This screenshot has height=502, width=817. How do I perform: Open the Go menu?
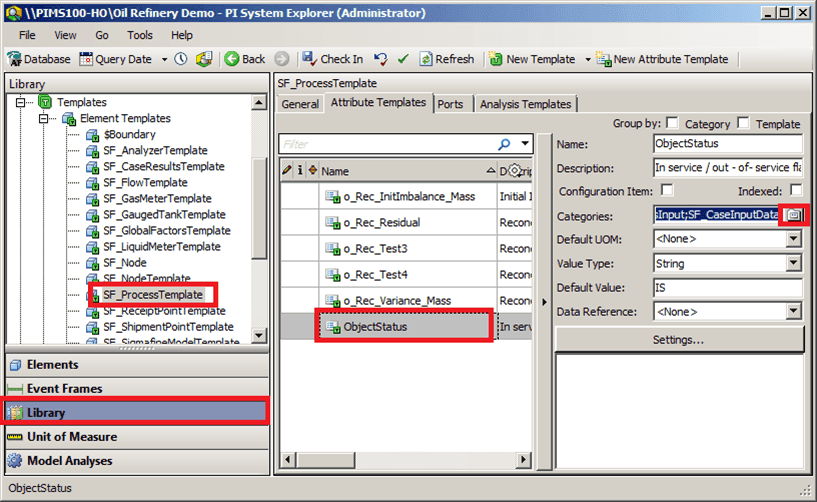click(102, 35)
